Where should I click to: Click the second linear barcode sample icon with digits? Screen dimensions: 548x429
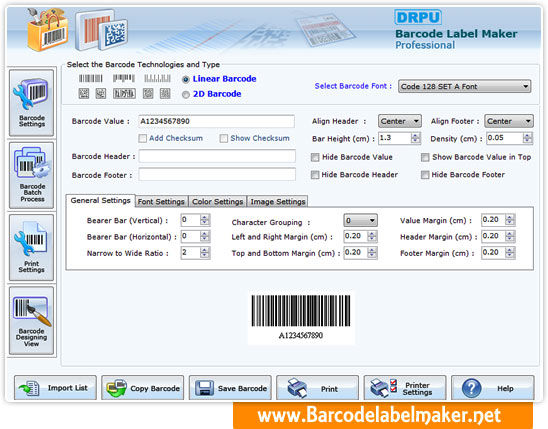point(124,78)
